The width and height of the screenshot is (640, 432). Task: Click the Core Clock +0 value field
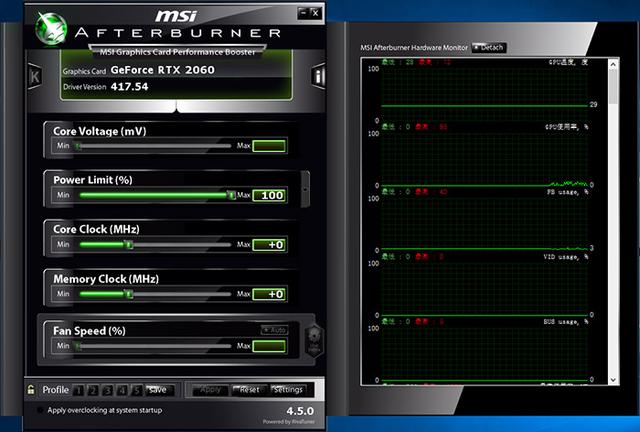click(x=269, y=245)
